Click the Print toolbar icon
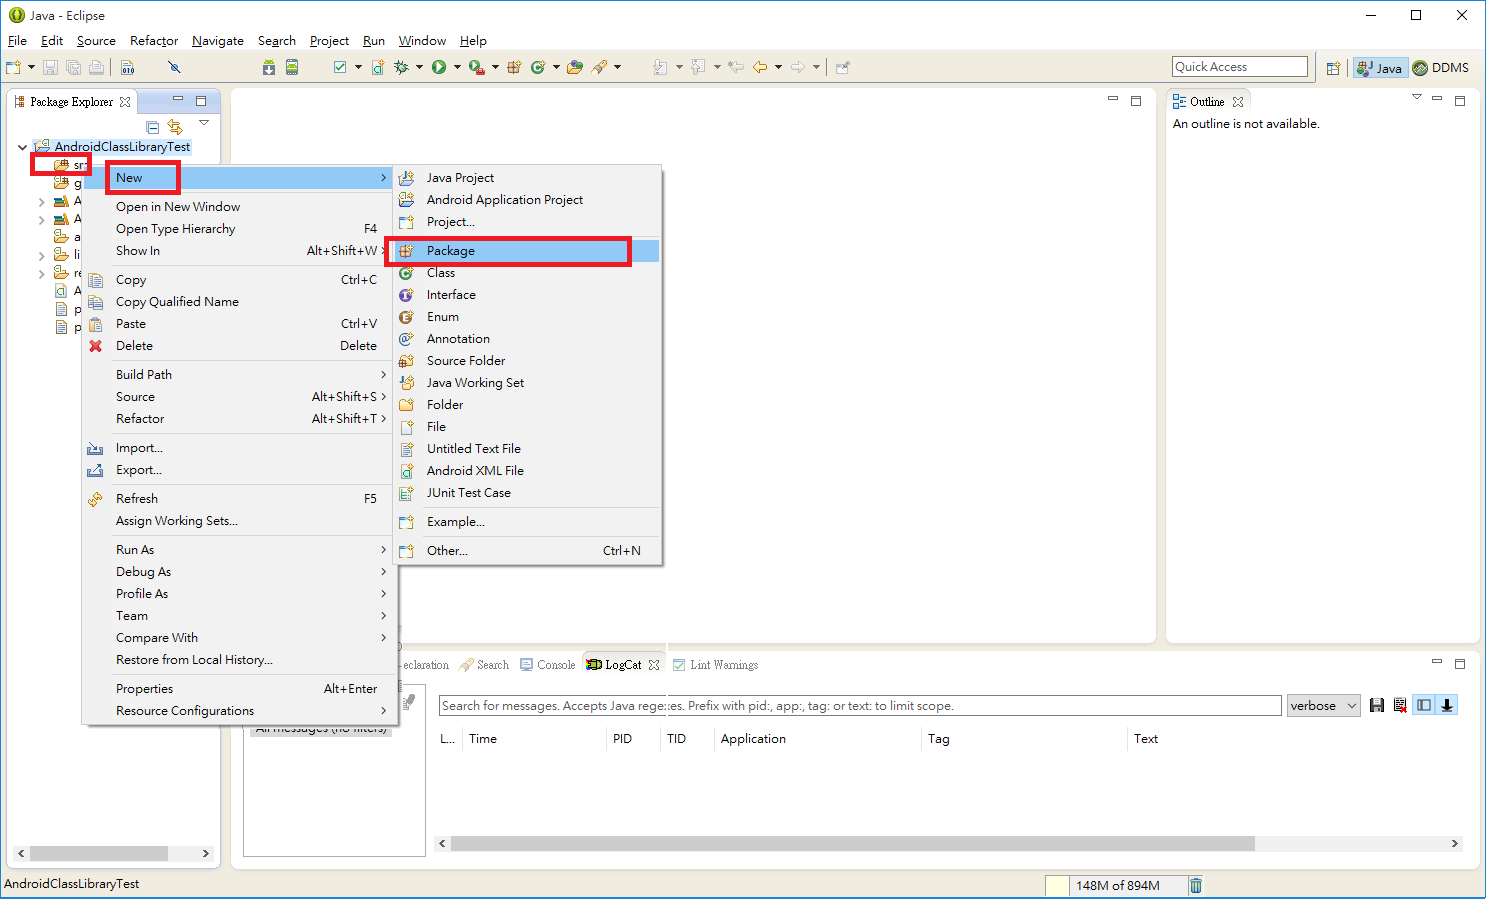Screen dimensions: 1486x899 [96, 67]
